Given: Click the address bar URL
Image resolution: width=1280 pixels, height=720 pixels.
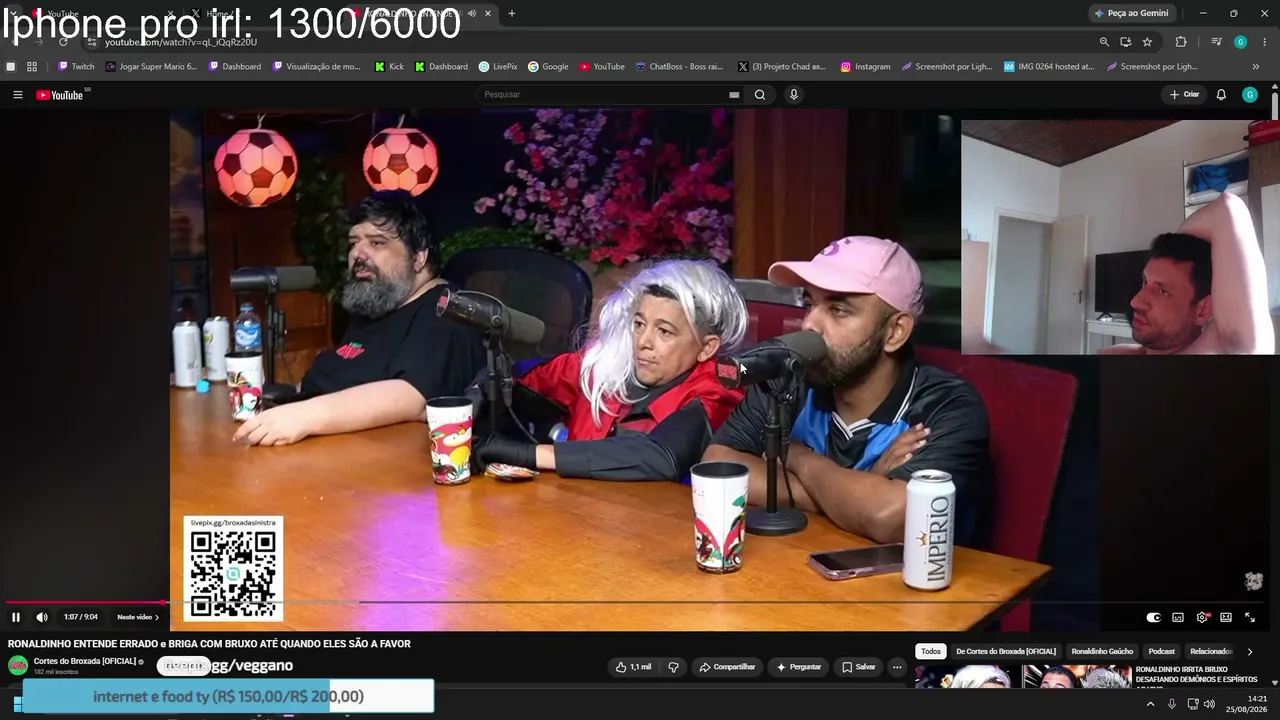Looking at the screenshot, I should [x=181, y=43].
